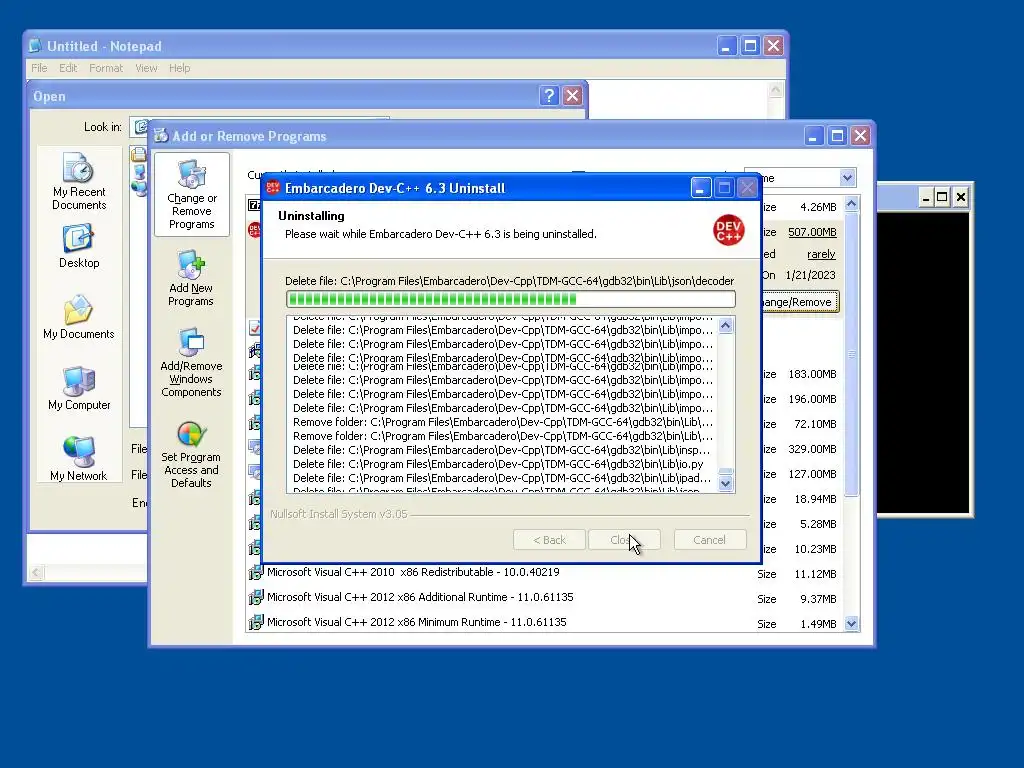Click Add or Remove Programs title bar icon

coord(161,136)
